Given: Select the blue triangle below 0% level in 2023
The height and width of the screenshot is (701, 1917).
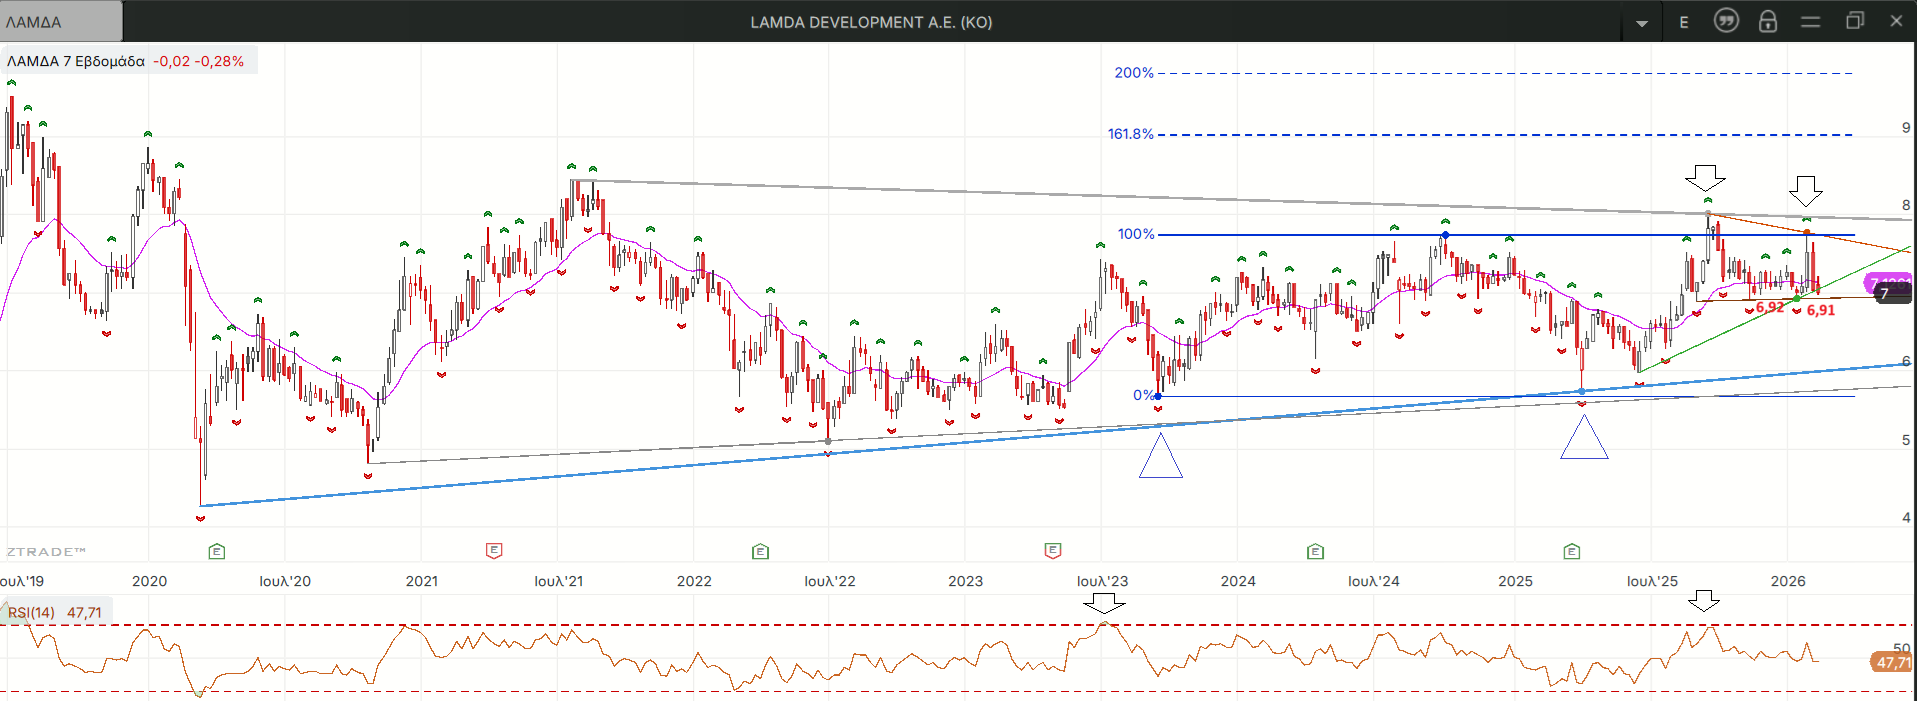Looking at the screenshot, I should point(1161,460).
